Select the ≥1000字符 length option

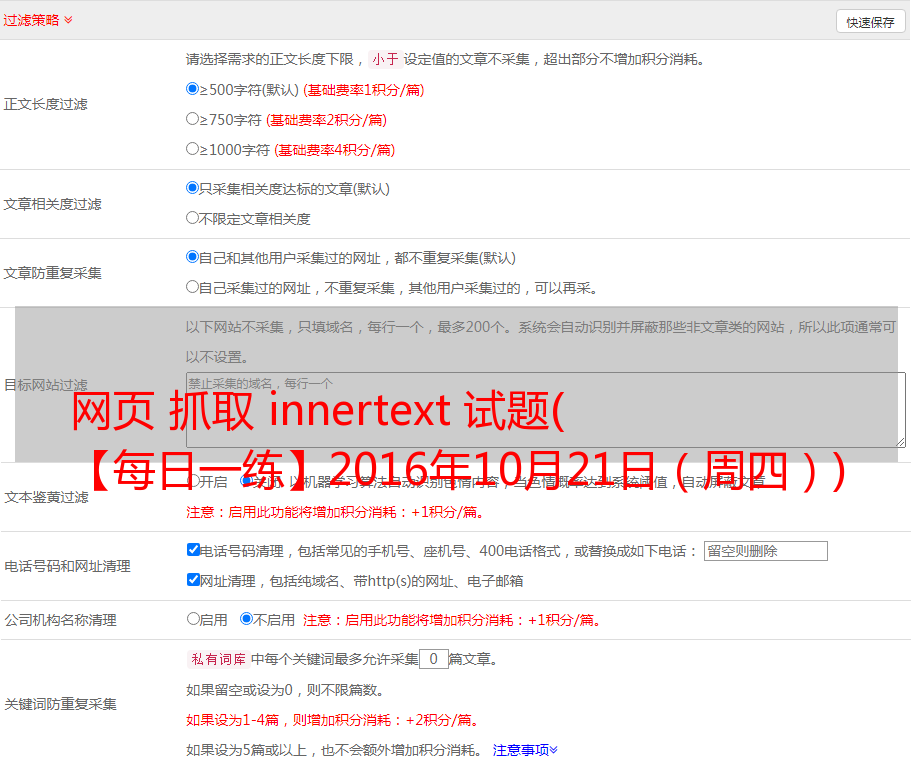192,148
